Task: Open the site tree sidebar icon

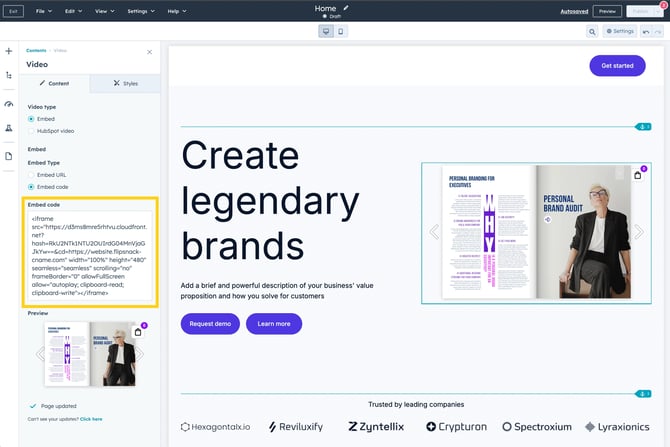Action: point(9,75)
